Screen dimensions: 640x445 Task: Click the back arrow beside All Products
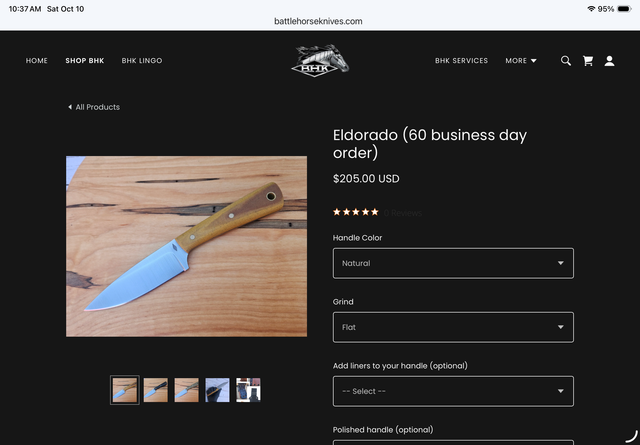(70, 107)
